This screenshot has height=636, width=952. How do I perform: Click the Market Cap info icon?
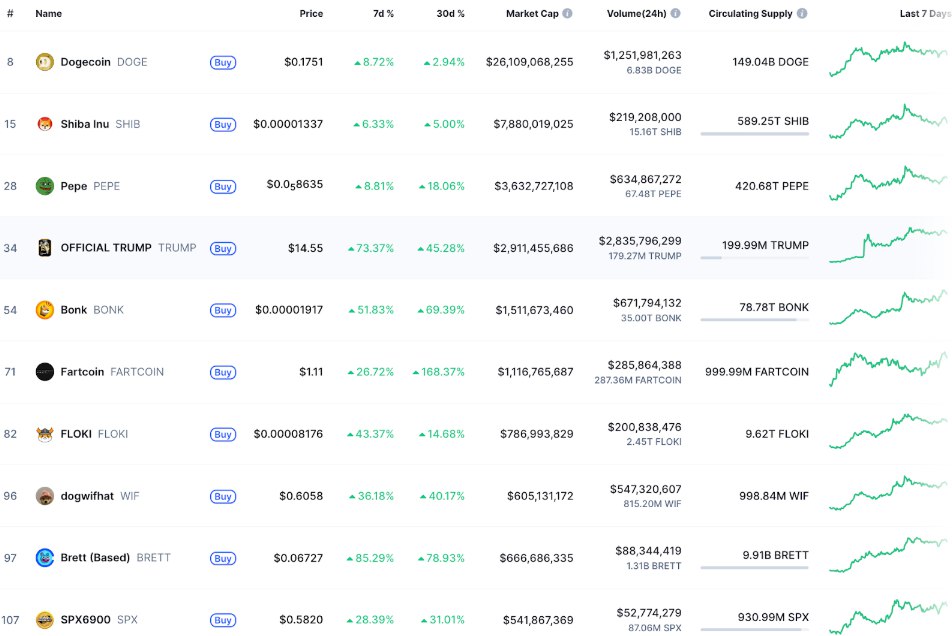pos(567,13)
